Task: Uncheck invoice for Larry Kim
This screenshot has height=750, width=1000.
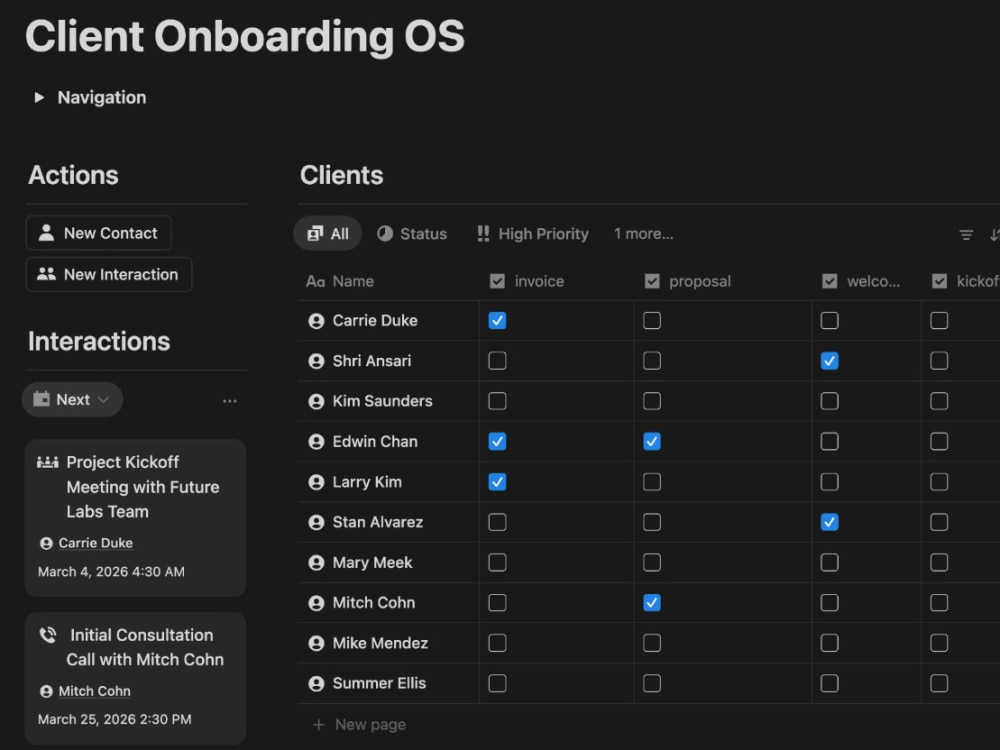Action: [x=497, y=482]
